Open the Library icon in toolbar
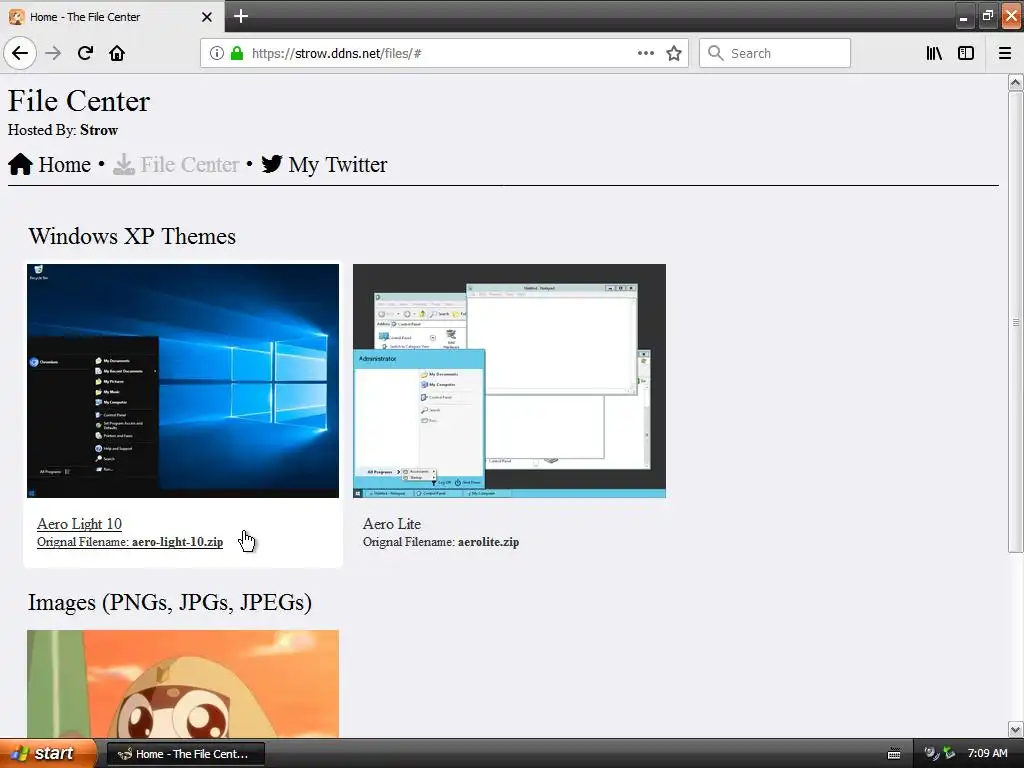The height and width of the screenshot is (768, 1024). click(934, 53)
